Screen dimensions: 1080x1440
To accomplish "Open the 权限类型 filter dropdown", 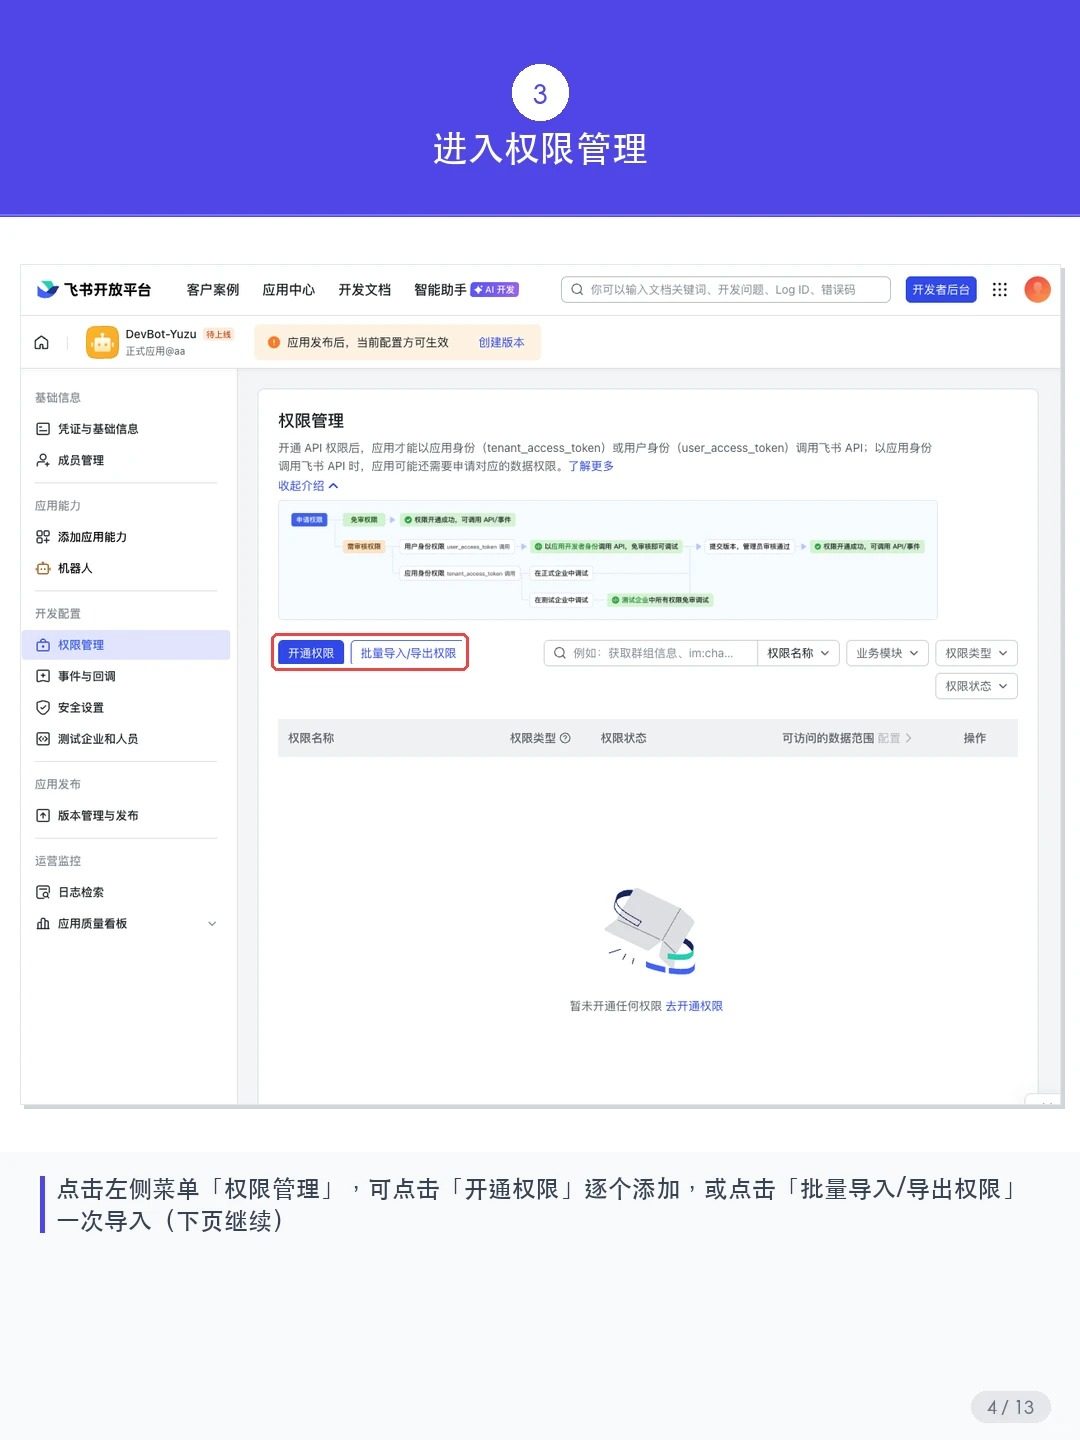I will 976,653.
